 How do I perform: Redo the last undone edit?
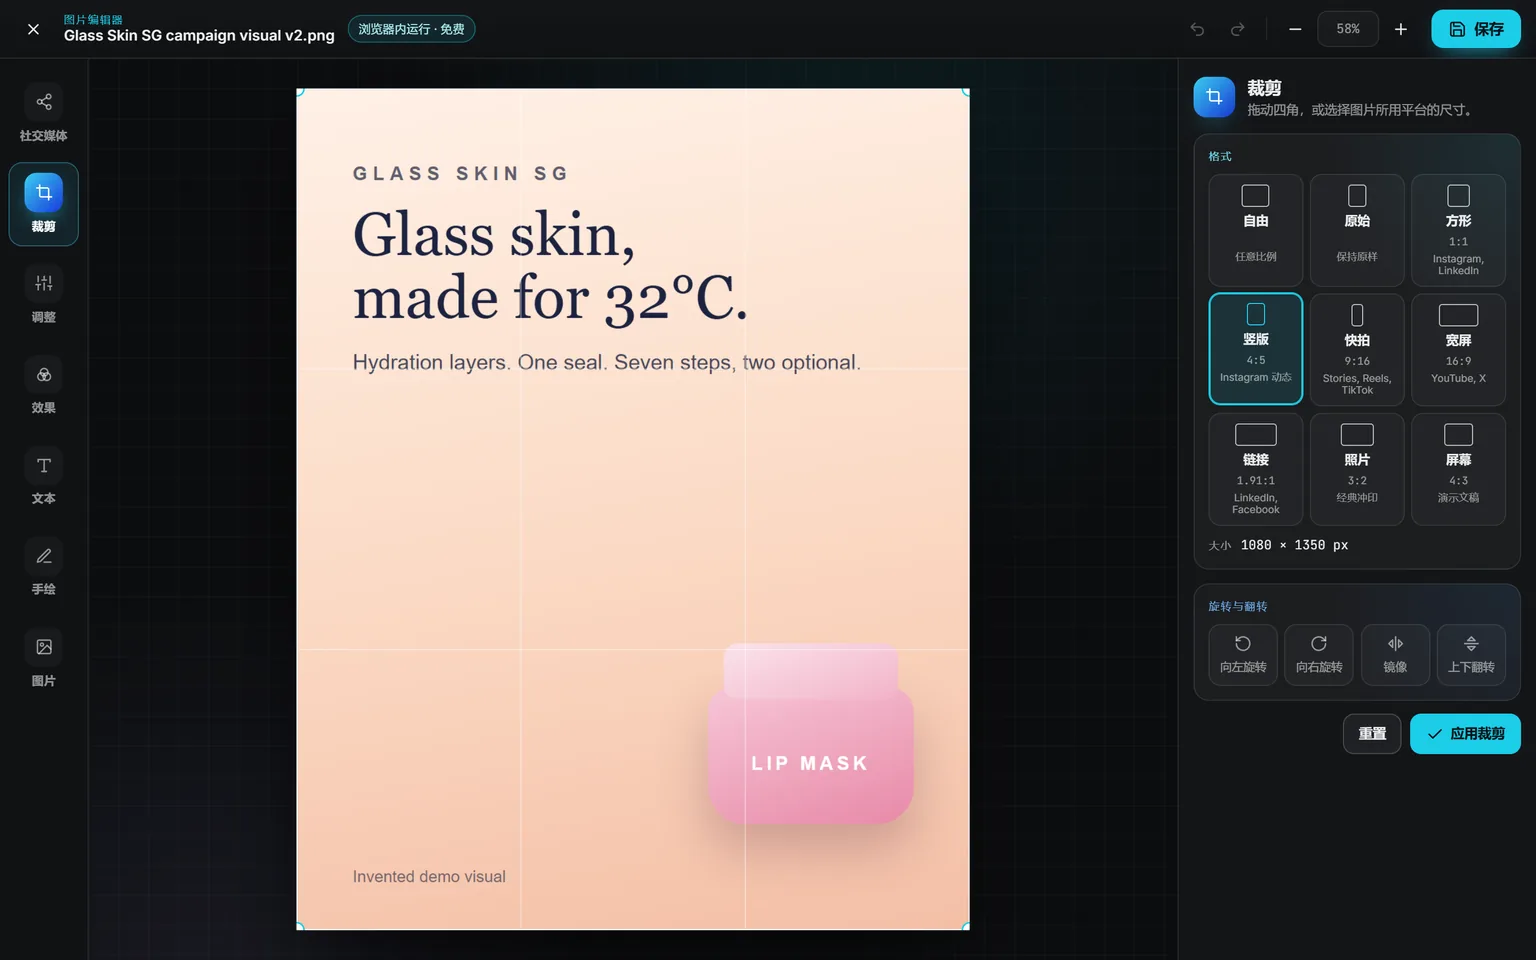[x=1238, y=29]
